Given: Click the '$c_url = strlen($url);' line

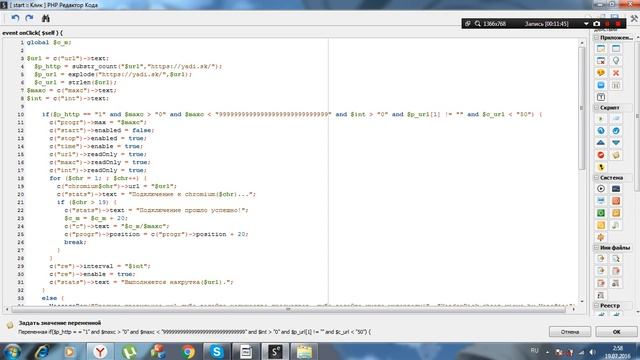Looking at the screenshot, I should tap(76, 82).
